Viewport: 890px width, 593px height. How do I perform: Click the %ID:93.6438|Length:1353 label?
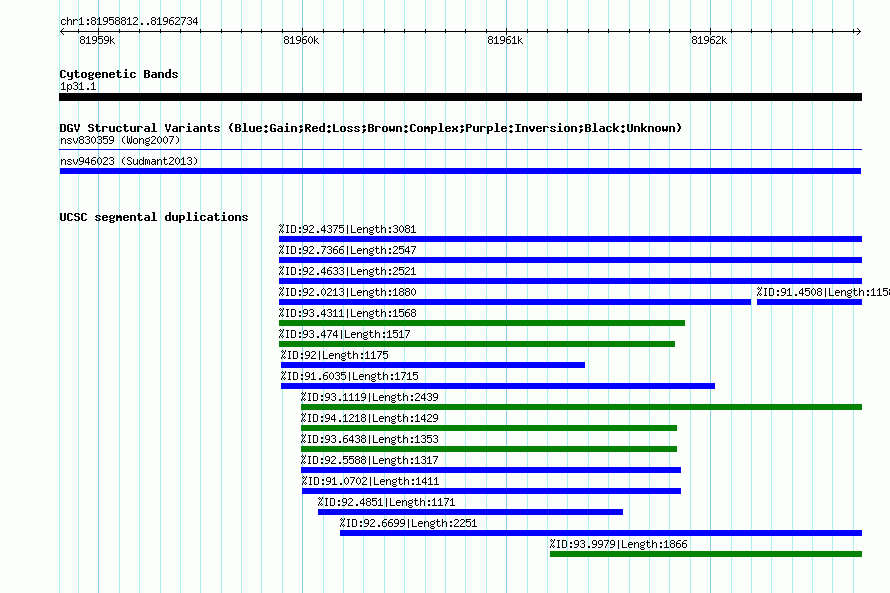point(370,439)
